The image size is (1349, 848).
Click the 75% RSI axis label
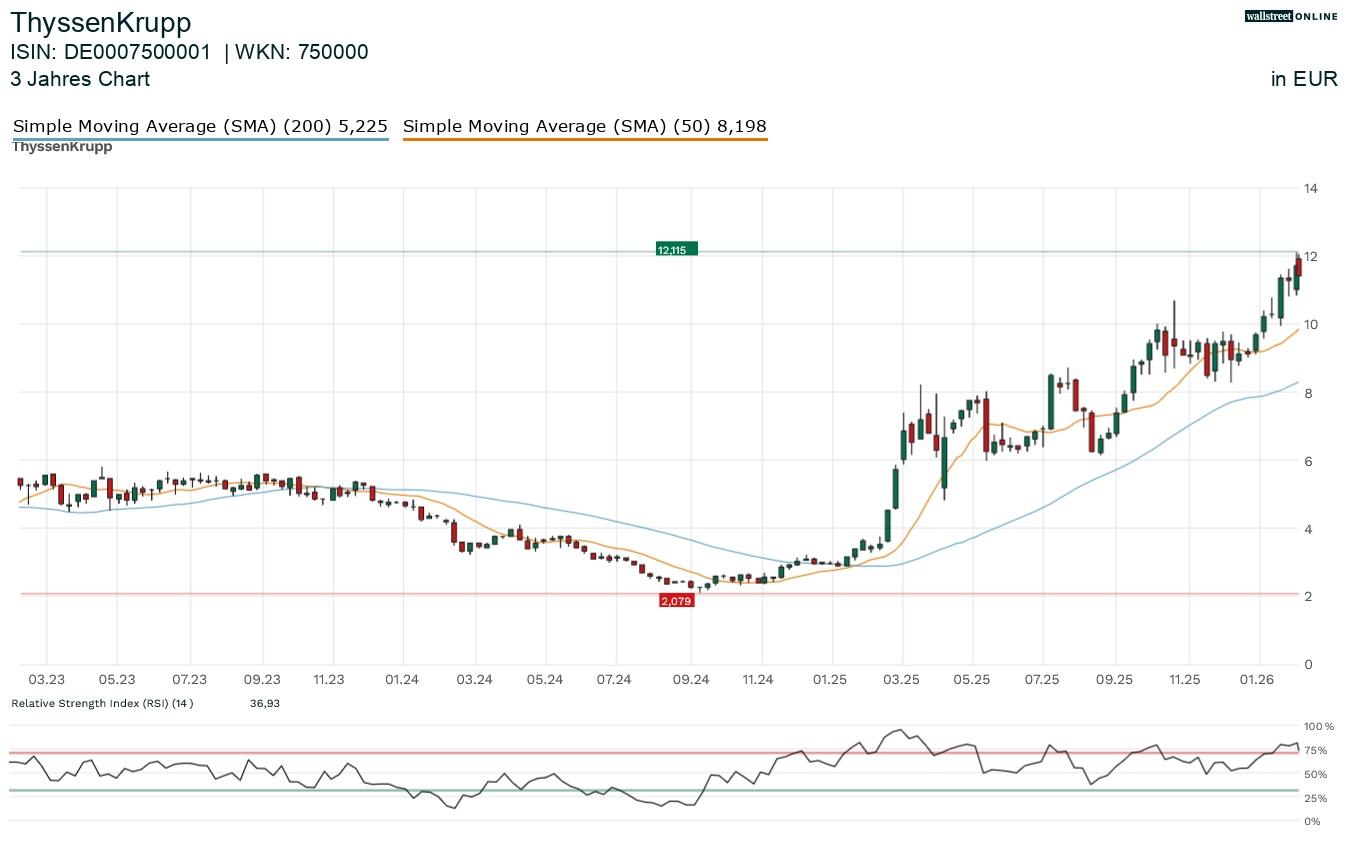[1314, 751]
